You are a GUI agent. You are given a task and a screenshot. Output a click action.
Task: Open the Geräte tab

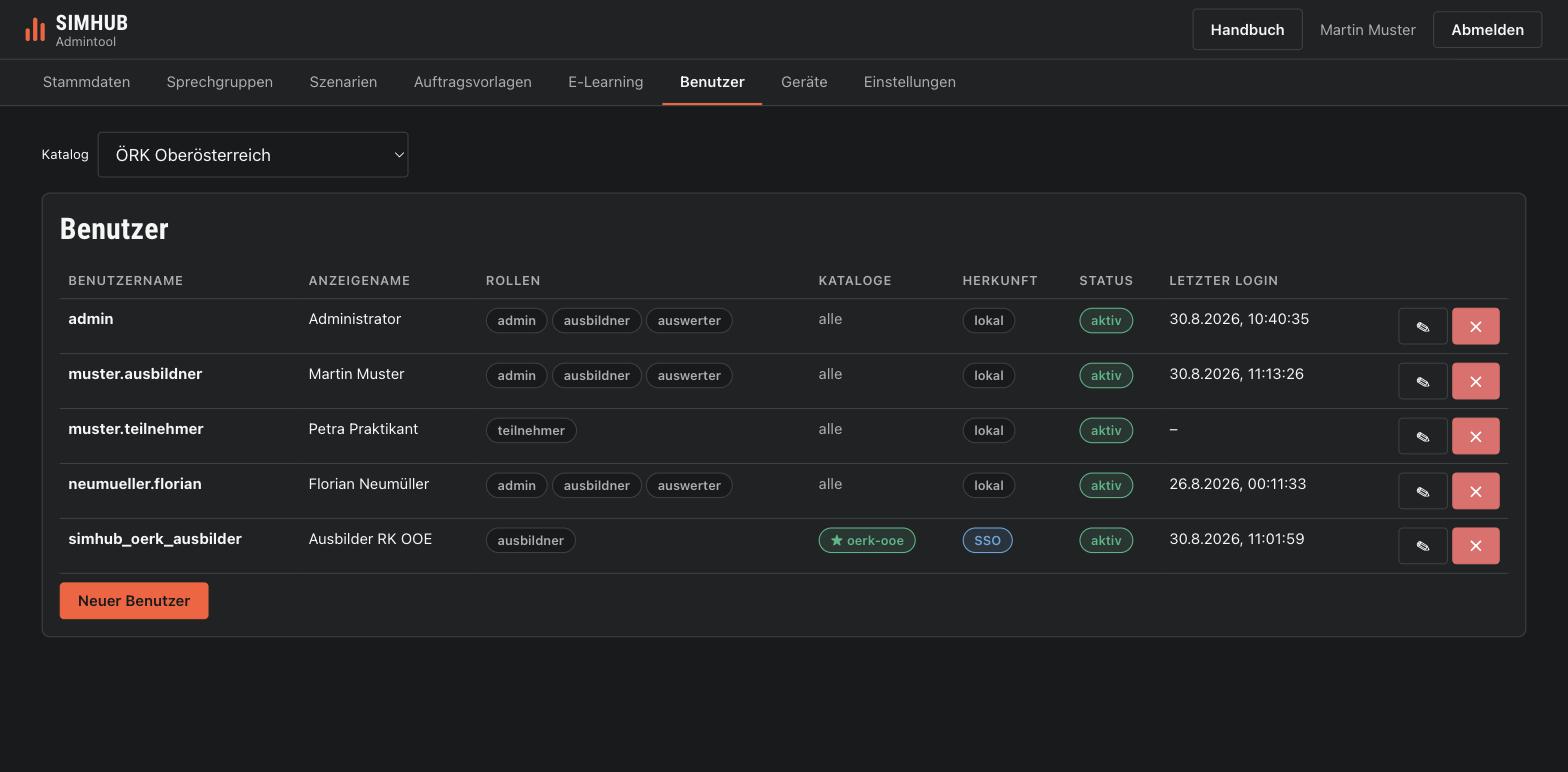pos(804,82)
